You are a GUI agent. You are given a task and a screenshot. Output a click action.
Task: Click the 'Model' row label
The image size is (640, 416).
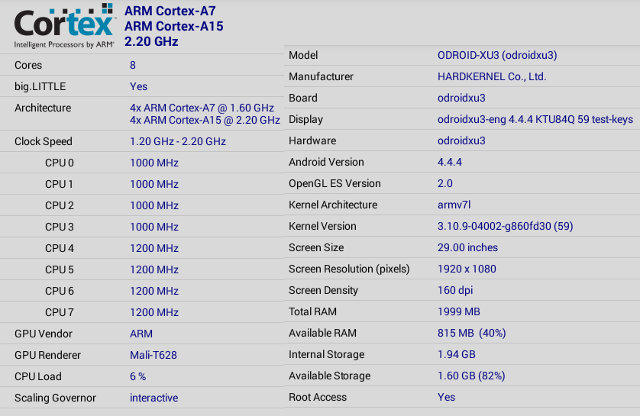tap(303, 55)
